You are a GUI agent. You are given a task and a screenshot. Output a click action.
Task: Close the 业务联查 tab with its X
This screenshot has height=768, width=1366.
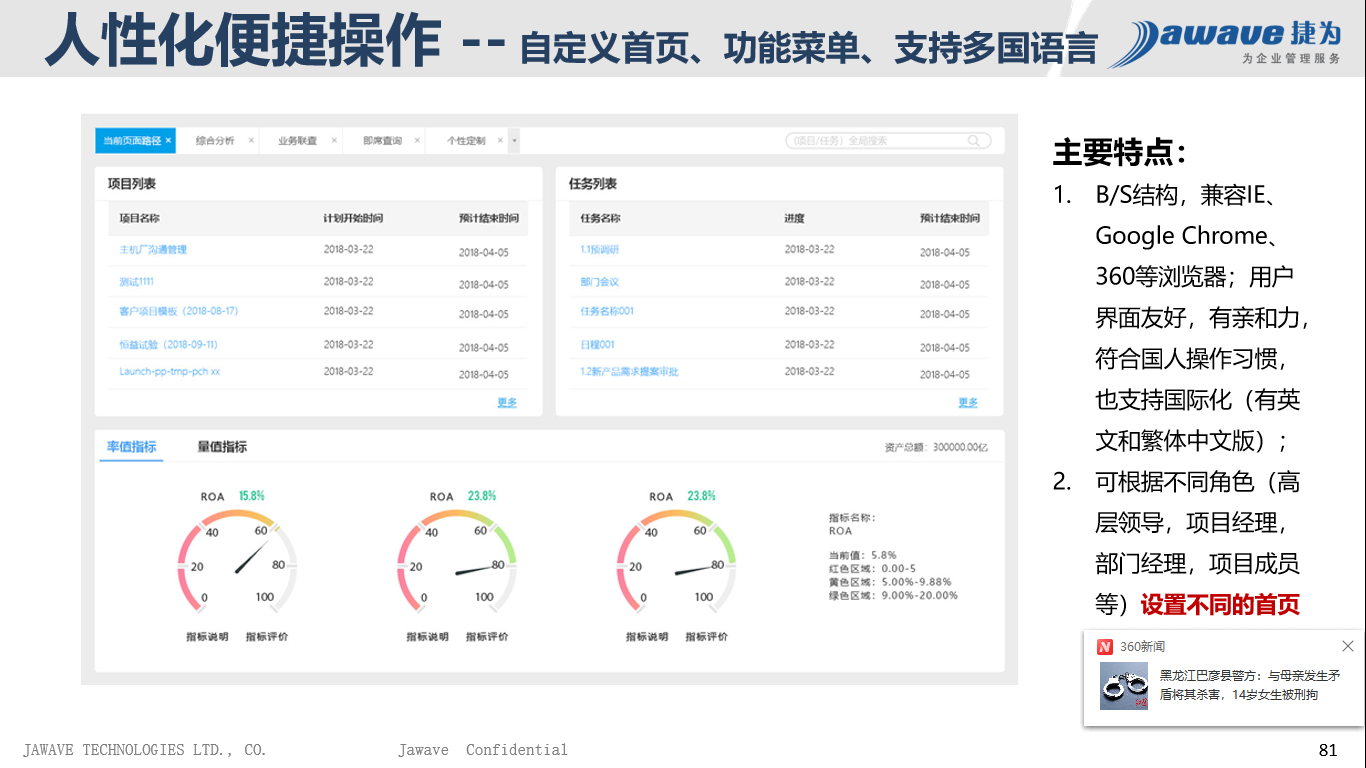click(334, 141)
